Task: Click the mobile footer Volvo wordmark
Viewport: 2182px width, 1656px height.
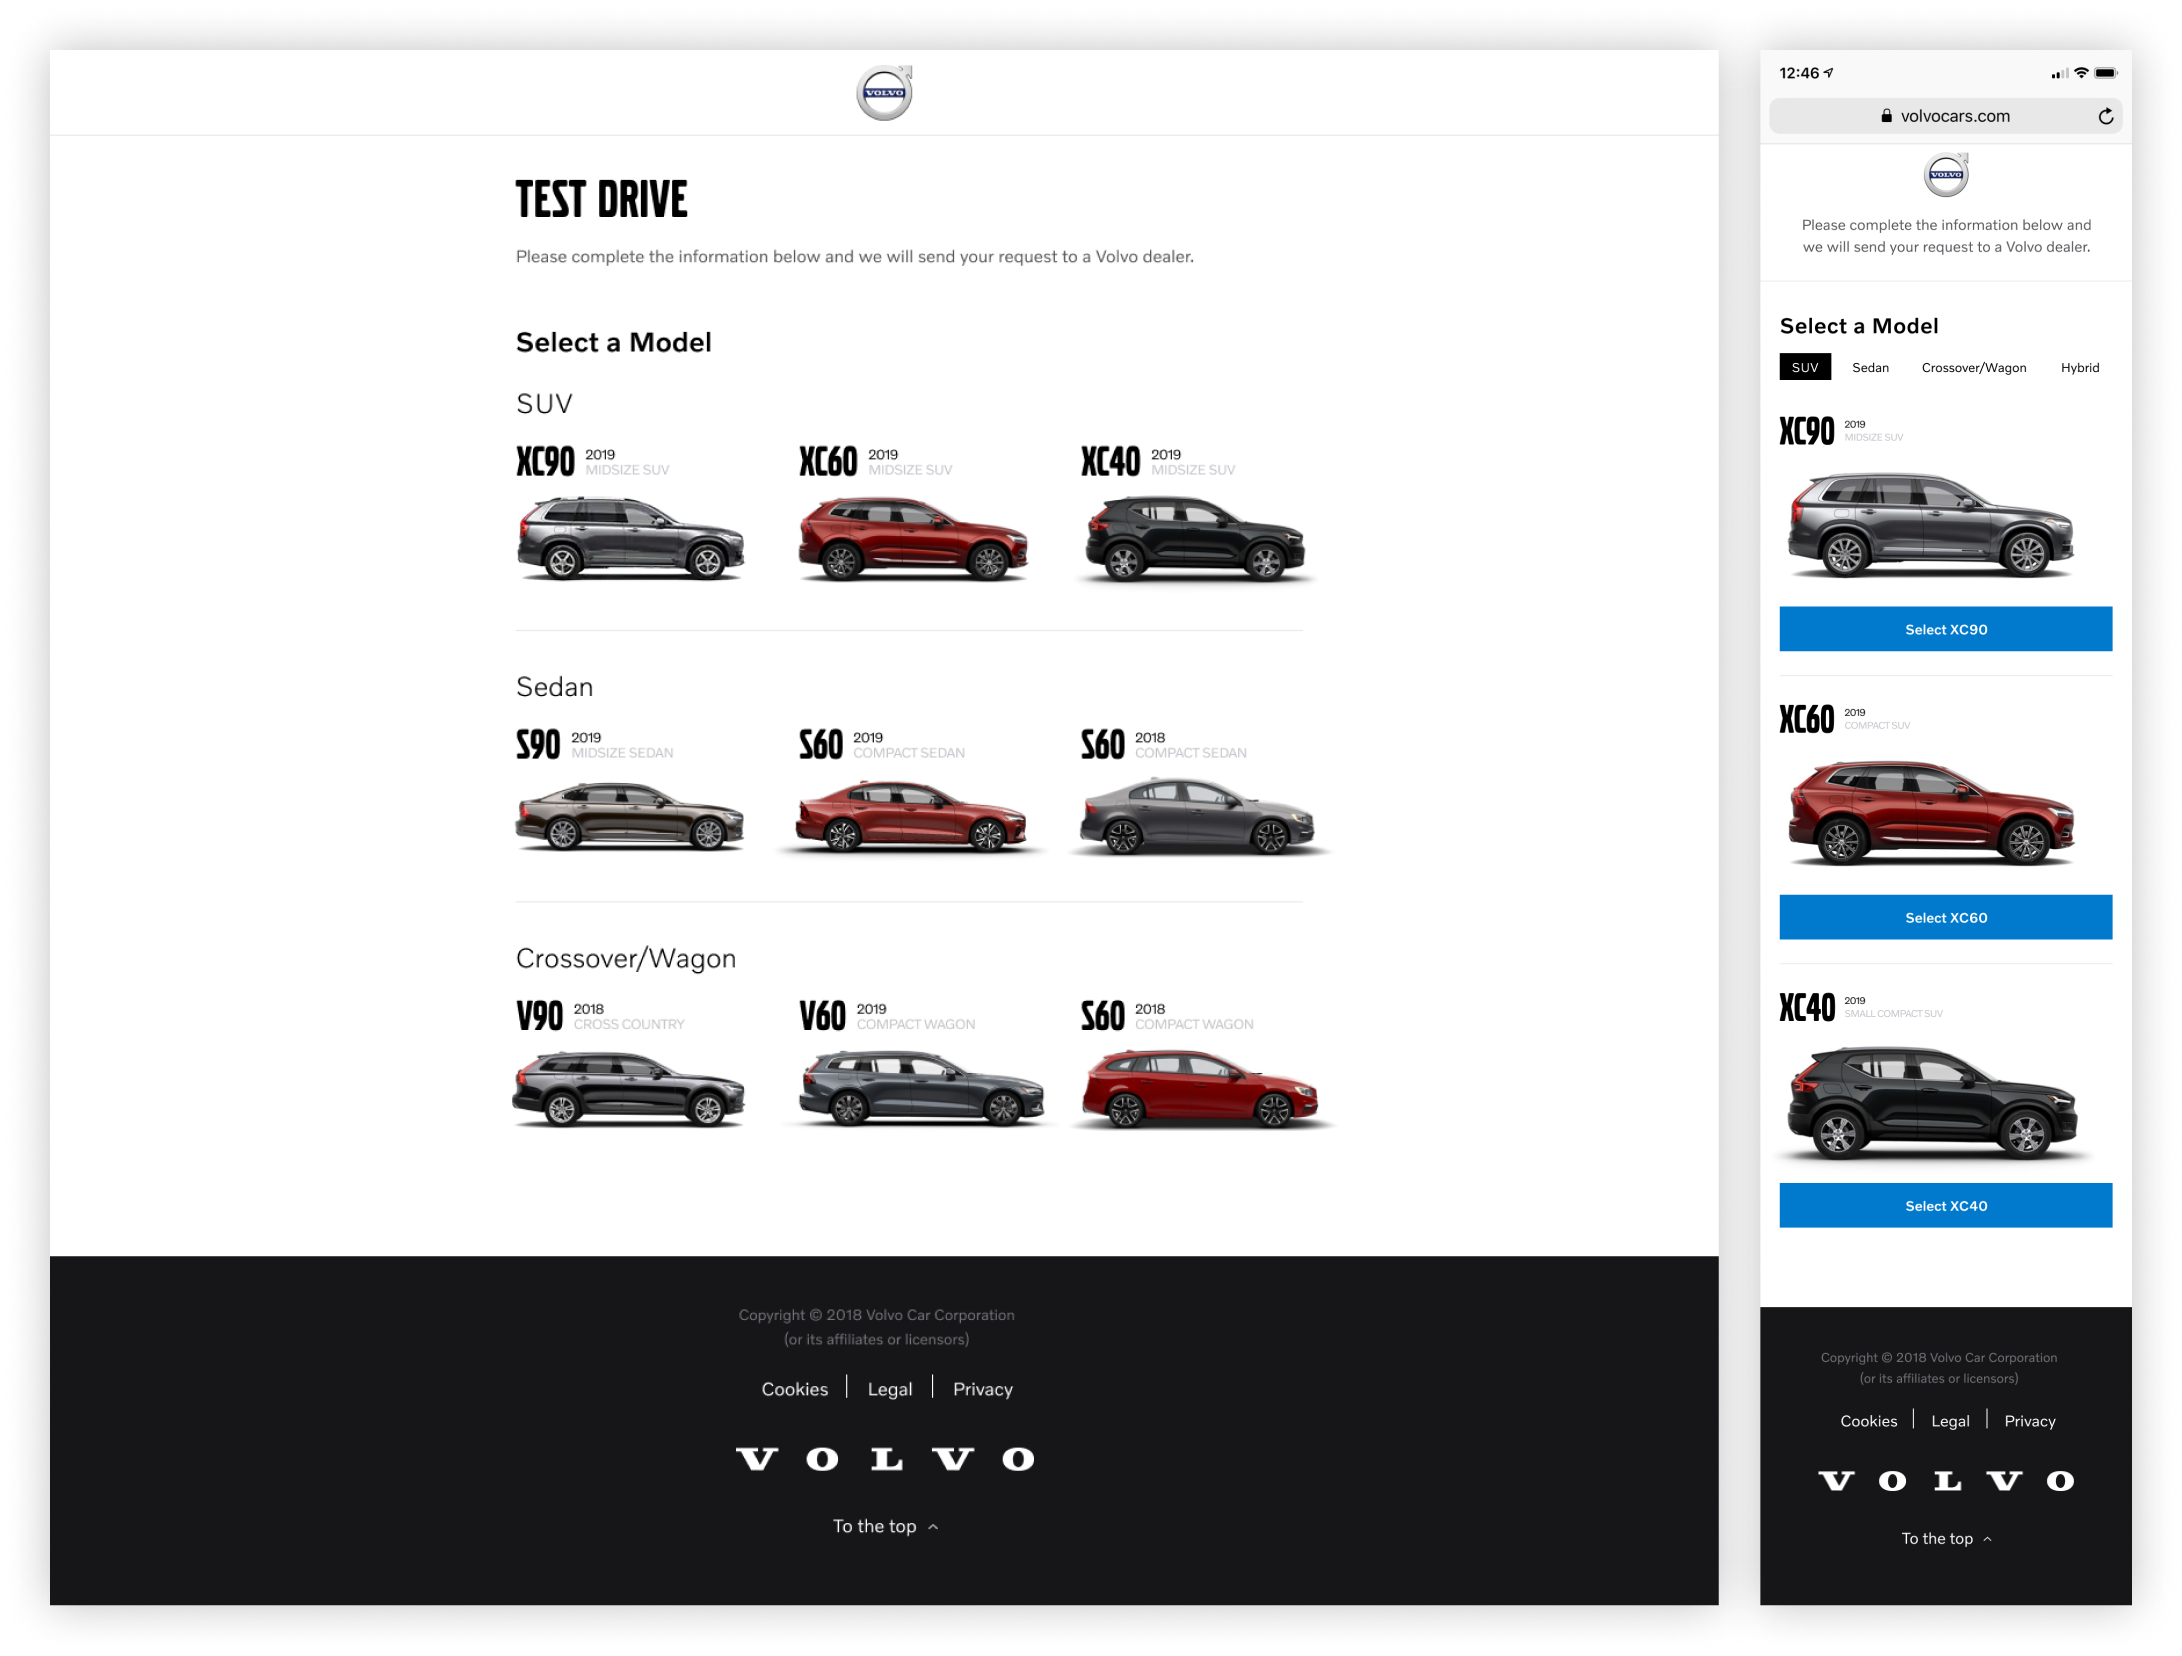Action: [1946, 1481]
